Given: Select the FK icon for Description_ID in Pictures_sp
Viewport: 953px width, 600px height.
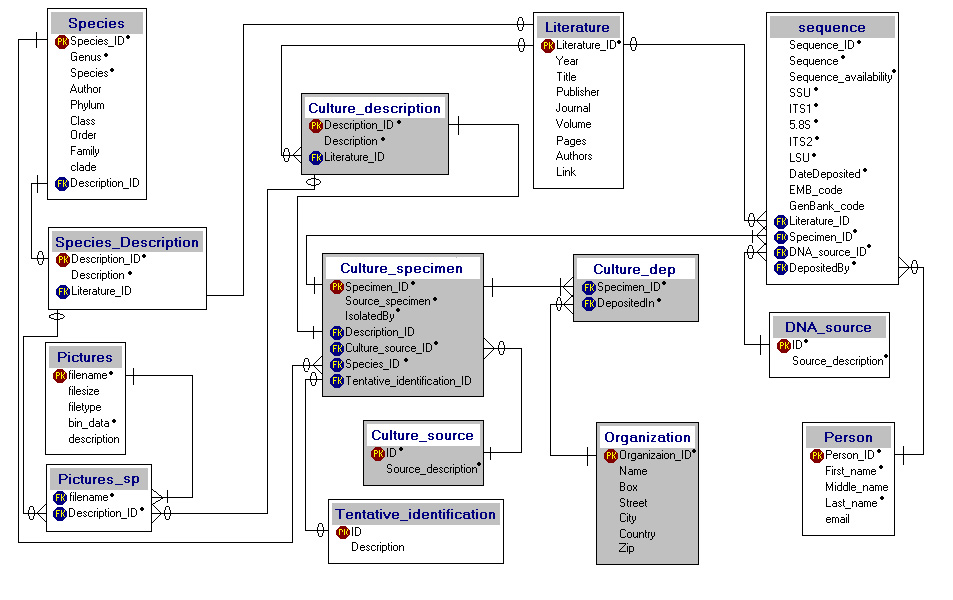Looking at the screenshot, I should pyautogui.click(x=60, y=514).
